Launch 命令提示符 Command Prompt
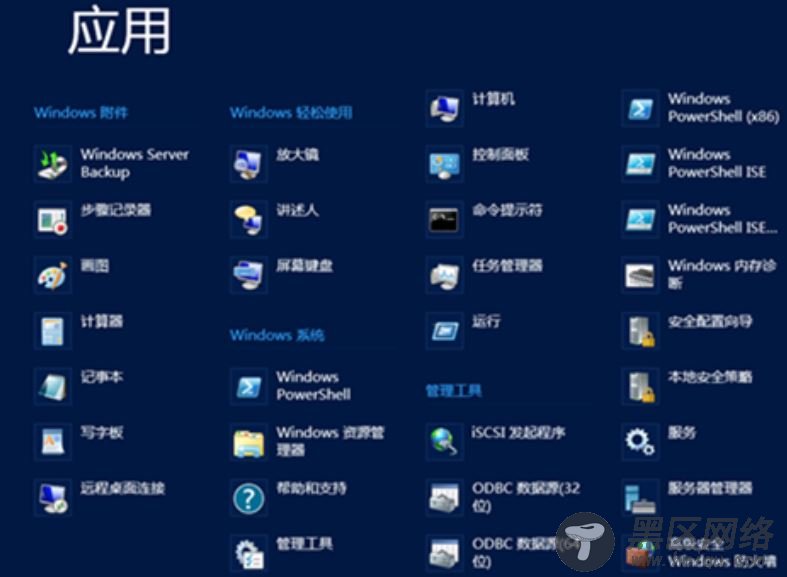This screenshot has width=787, height=577. [484, 219]
